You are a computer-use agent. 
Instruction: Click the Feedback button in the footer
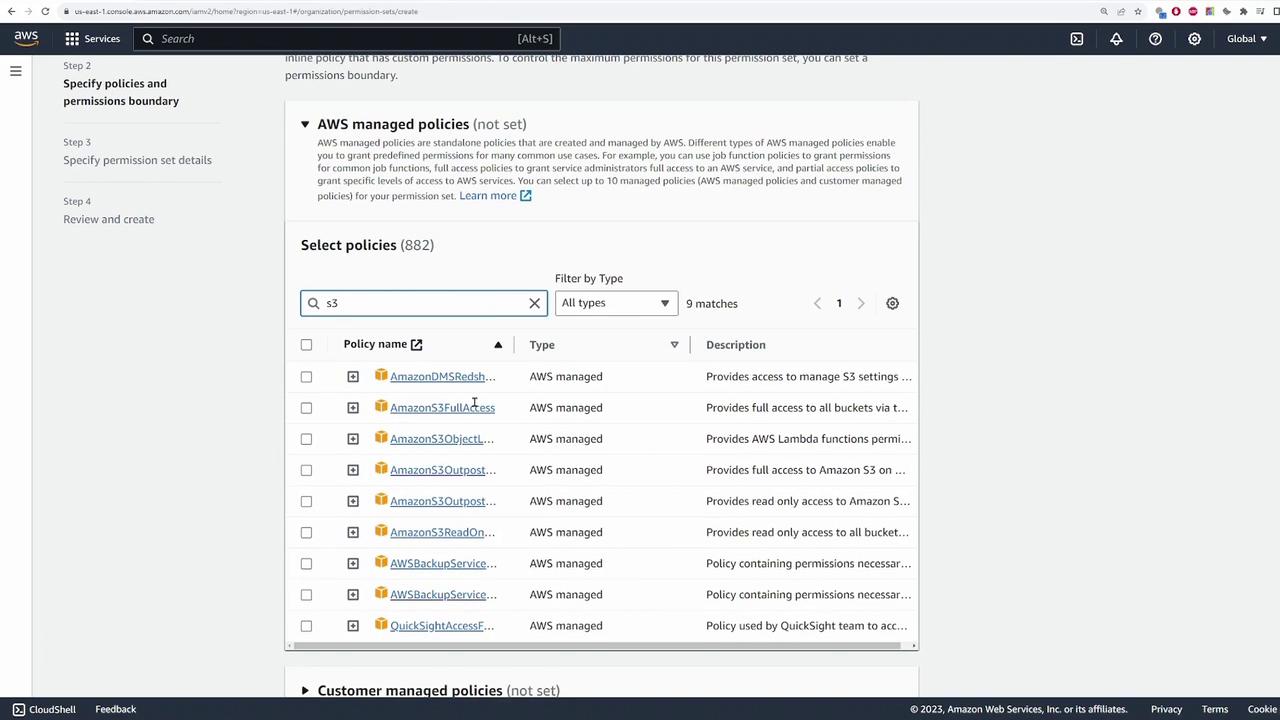click(x=116, y=709)
